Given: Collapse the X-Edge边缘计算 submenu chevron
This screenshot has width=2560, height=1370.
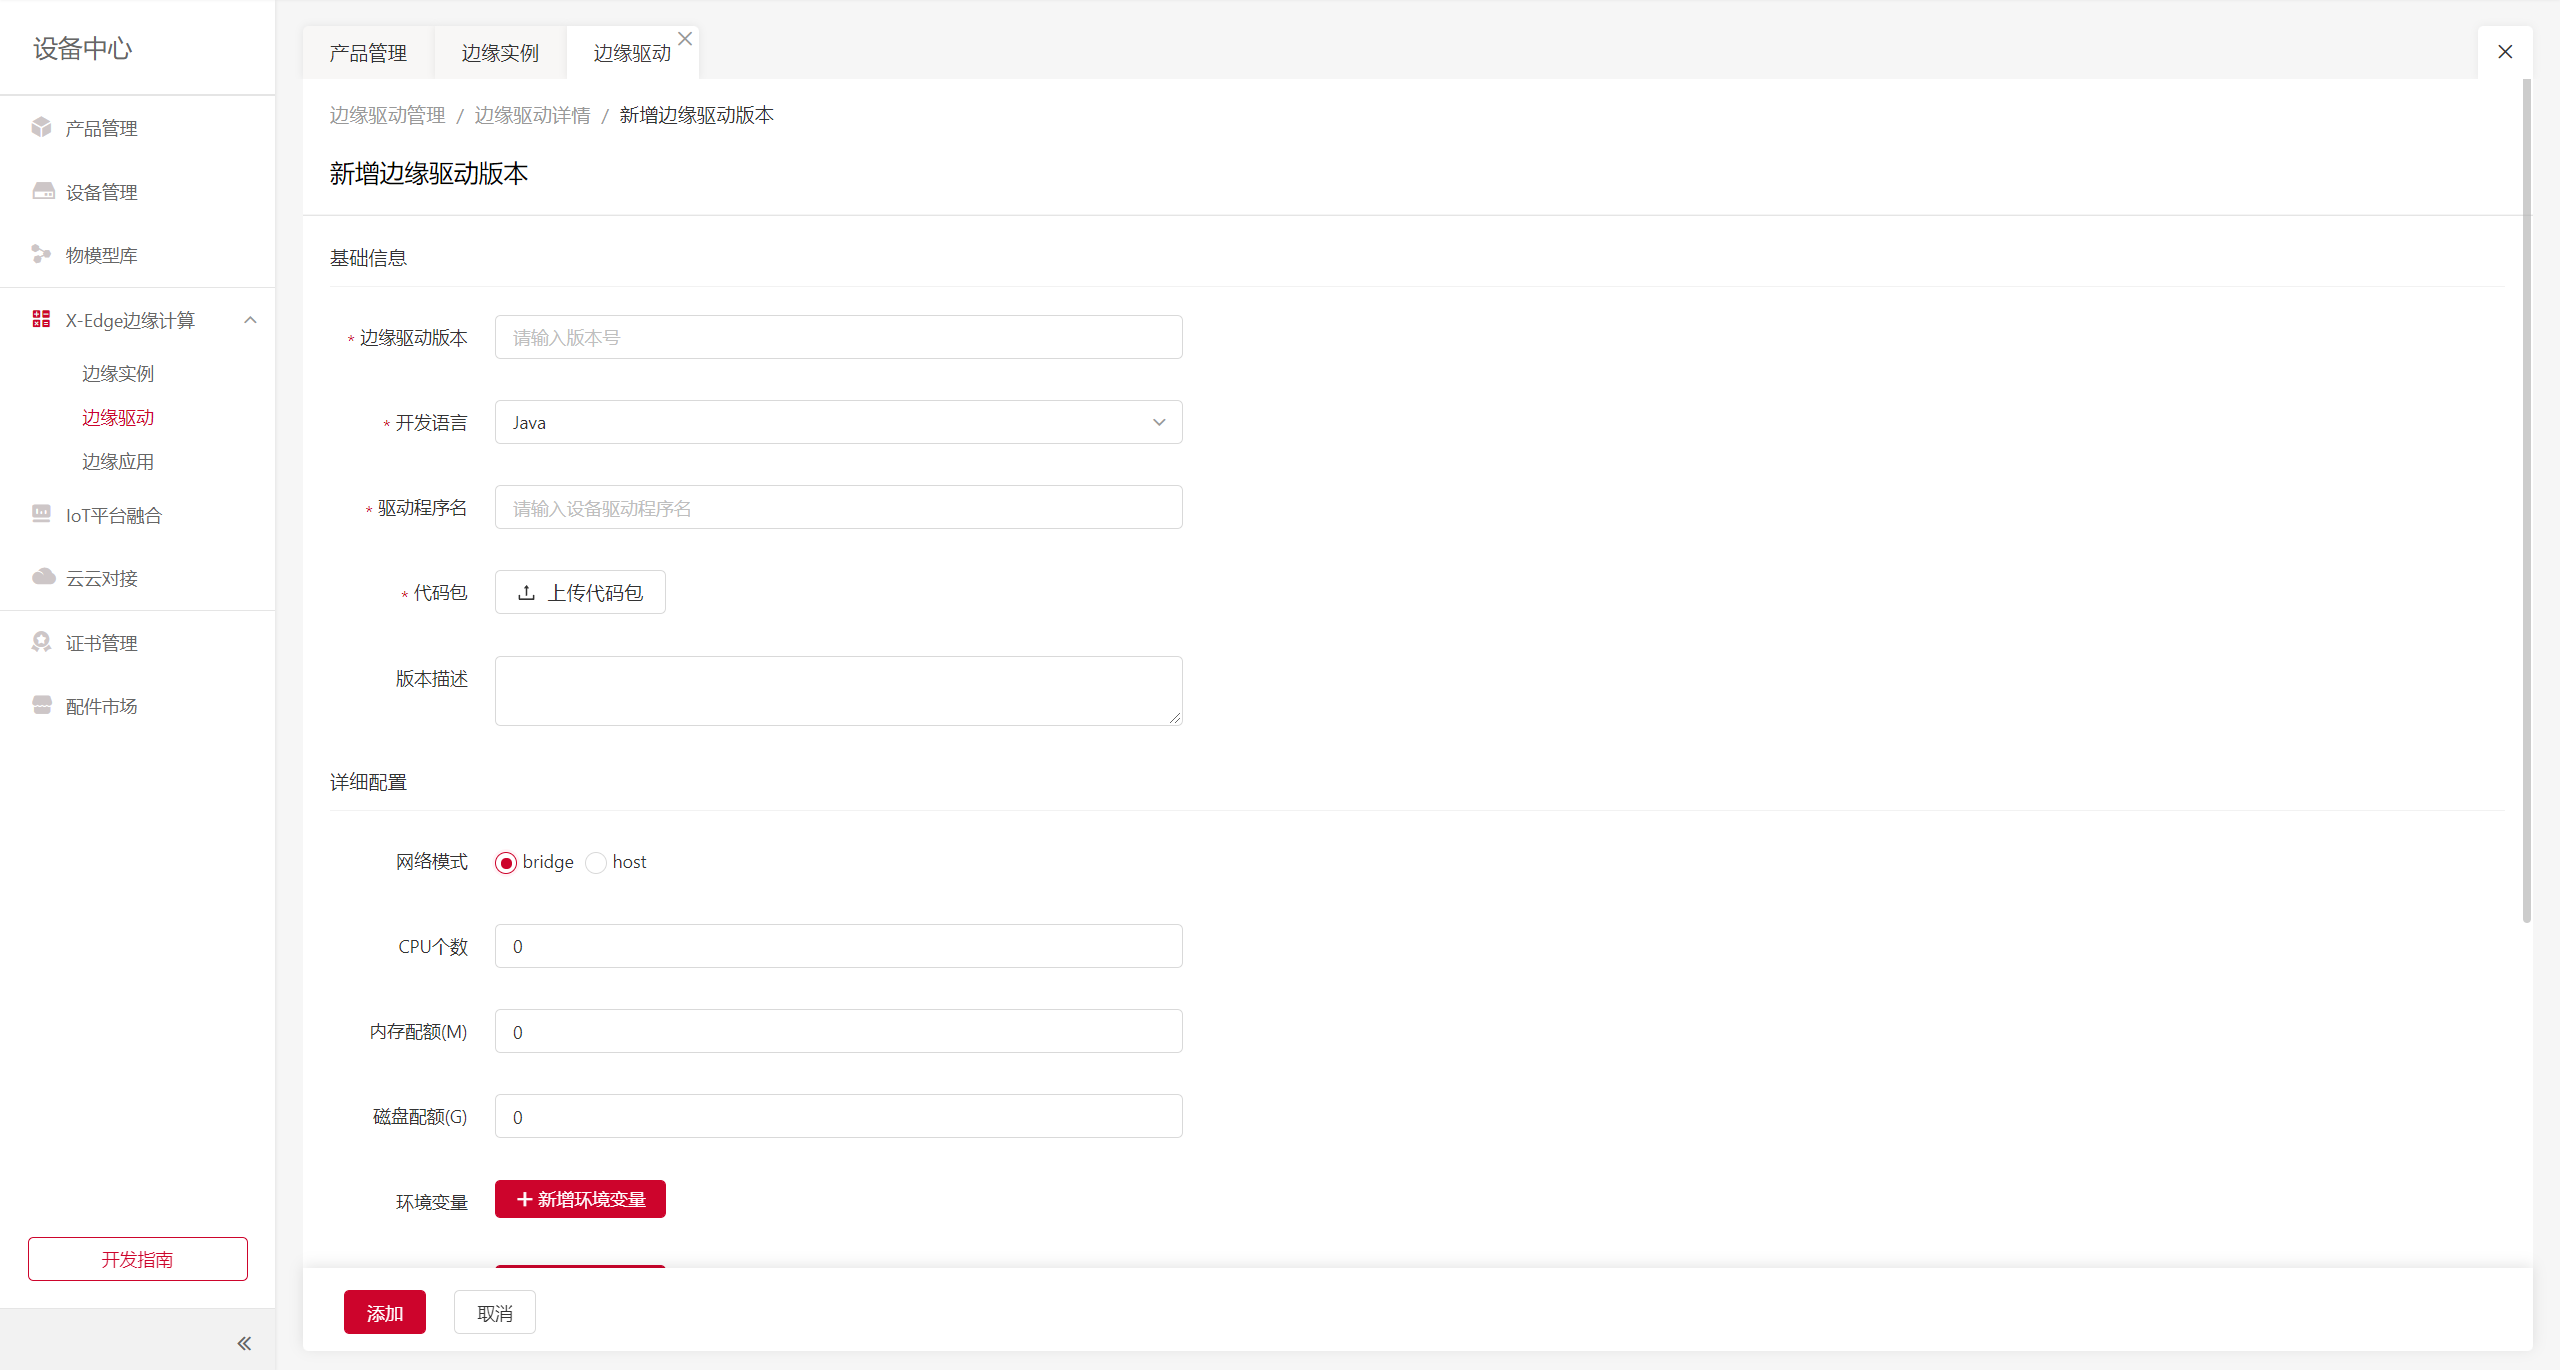Looking at the screenshot, I should (251, 320).
